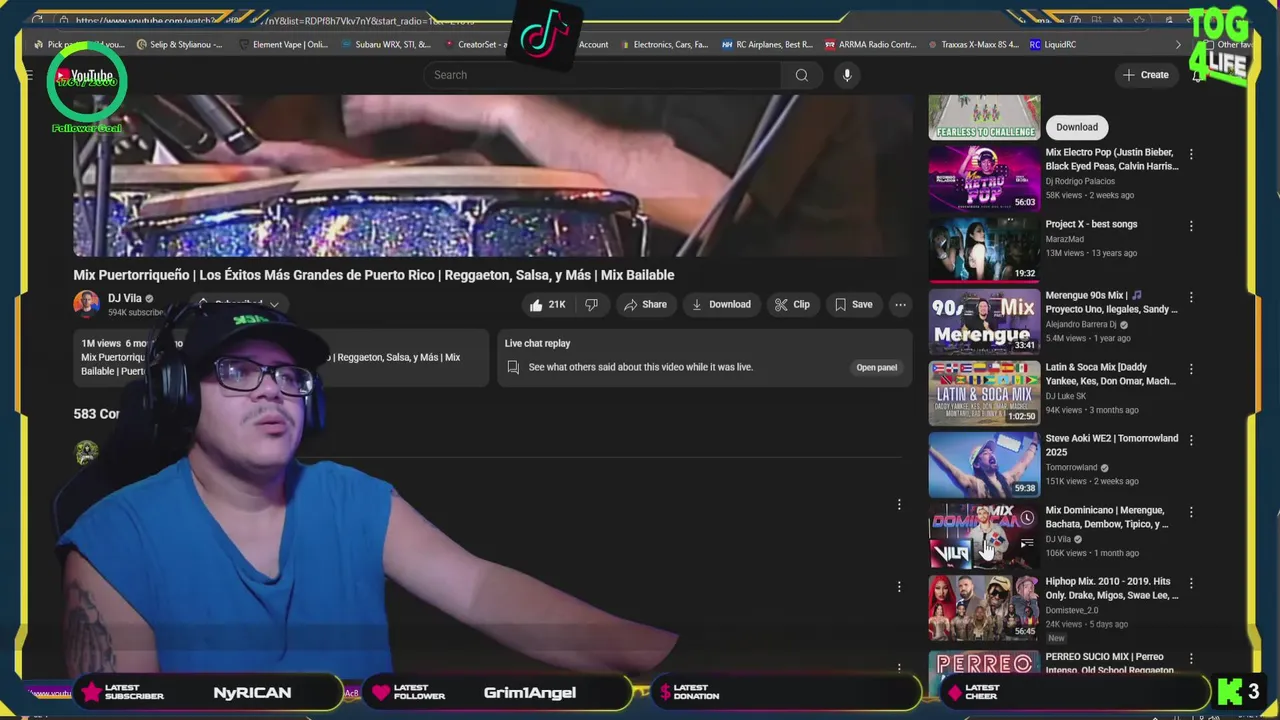Add Mix Dominicano to Watch Later clock icon

click(x=1027, y=518)
